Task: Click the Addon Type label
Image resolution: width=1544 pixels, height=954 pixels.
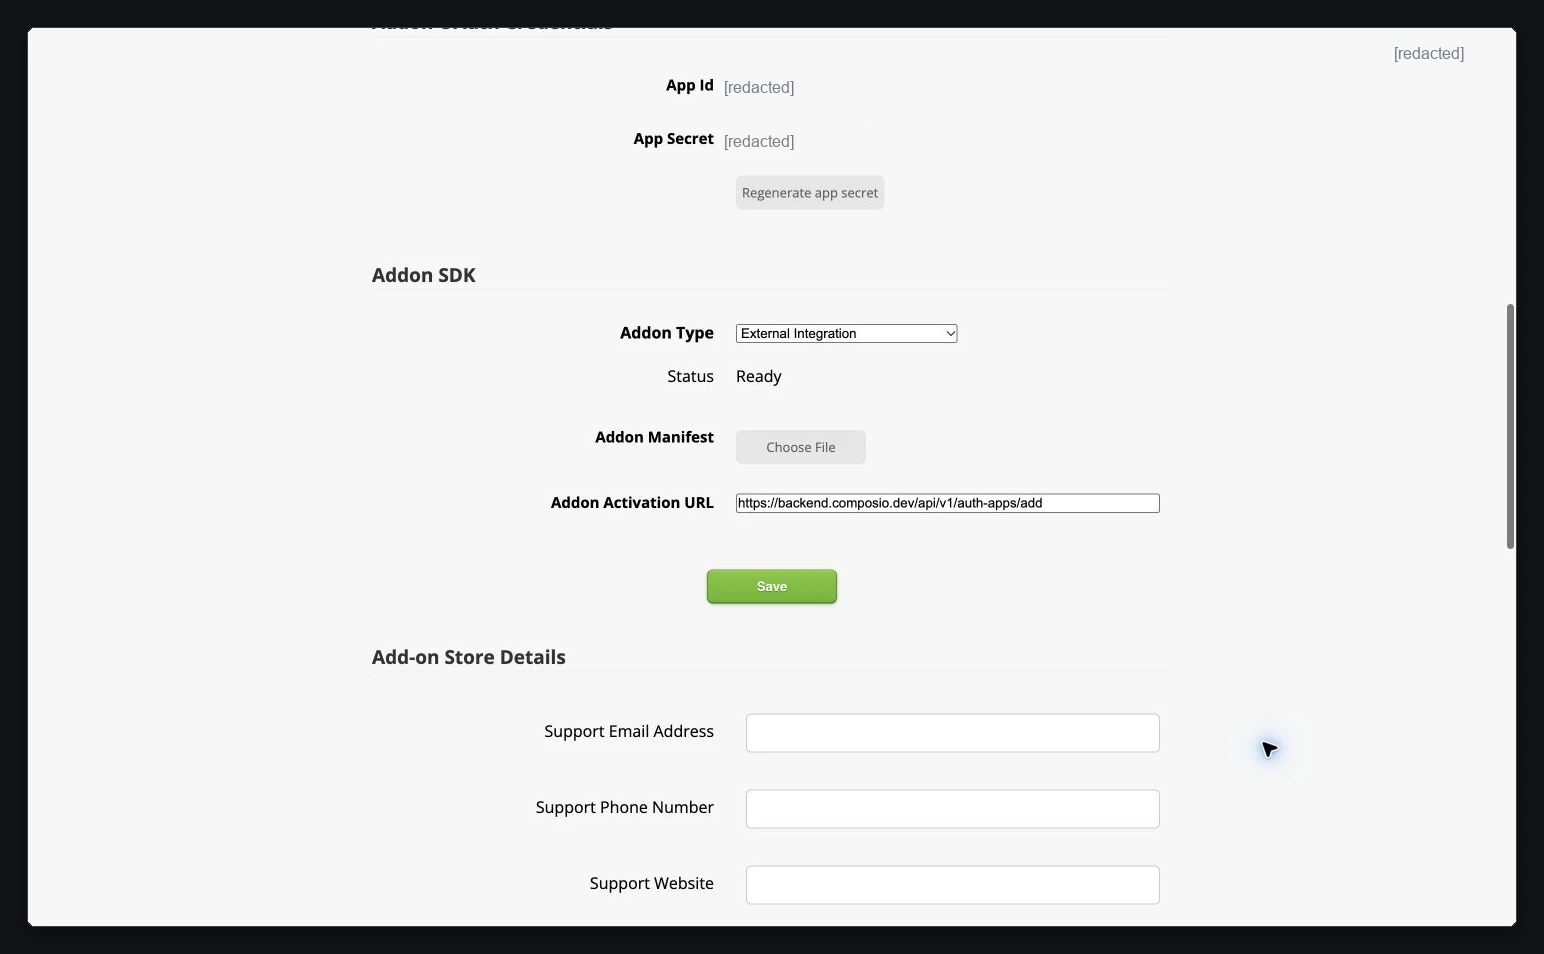Action: tap(667, 333)
